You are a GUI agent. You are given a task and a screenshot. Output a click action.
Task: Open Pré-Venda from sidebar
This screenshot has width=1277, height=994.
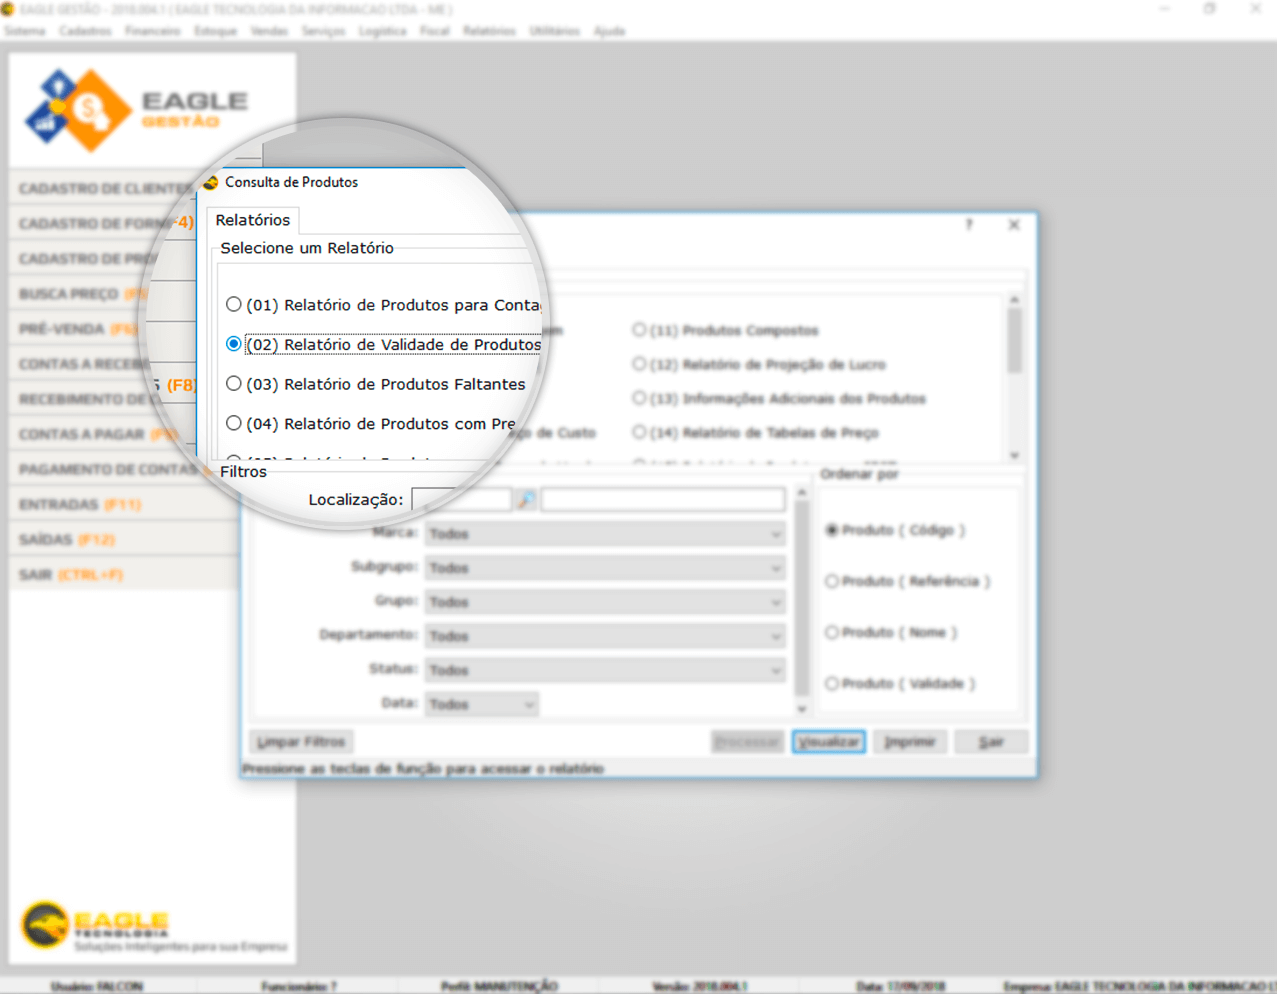(78, 329)
